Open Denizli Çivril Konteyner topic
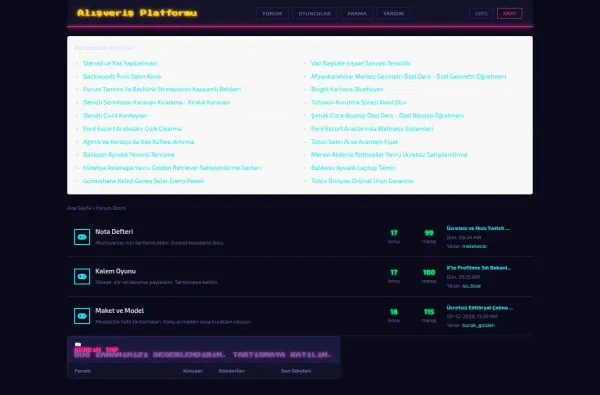This screenshot has width=600, height=395. (x=115, y=115)
